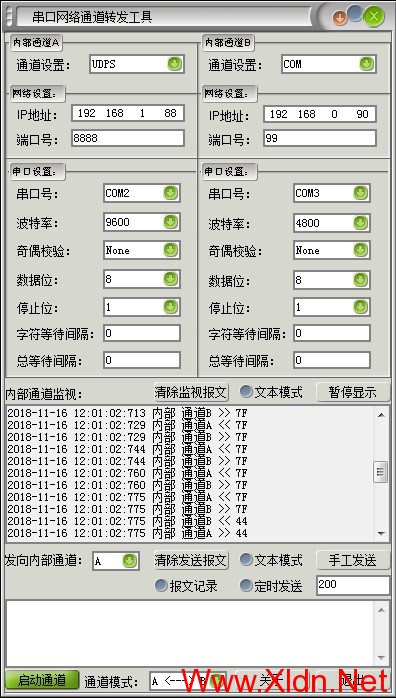
Task: Open channel B 奇偶校验 dropdown
Action: (x=331, y=250)
